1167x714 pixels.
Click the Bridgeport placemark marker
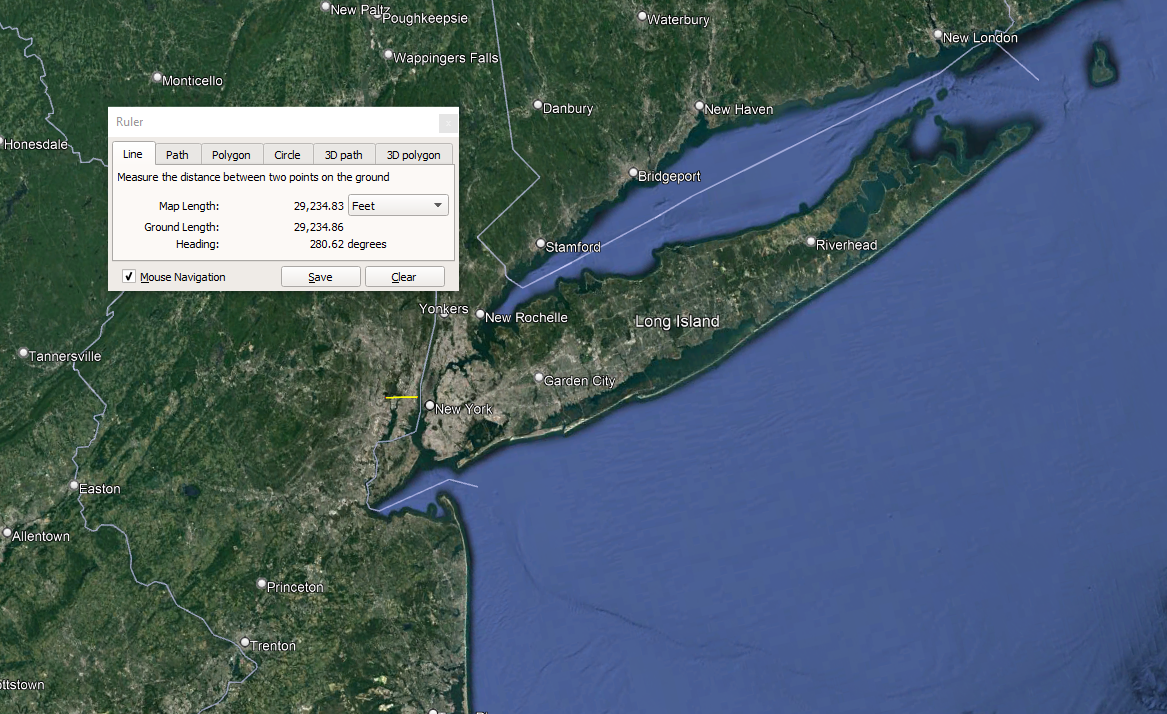coord(633,173)
